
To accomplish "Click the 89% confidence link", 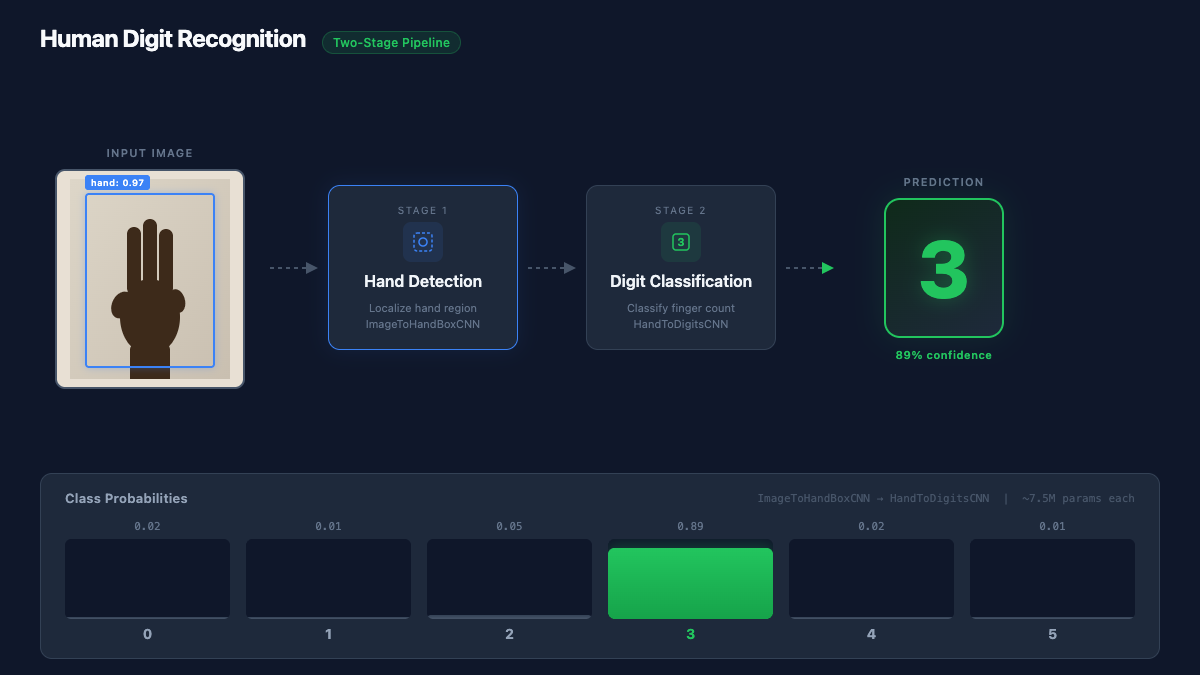I will tap(943, 354).
